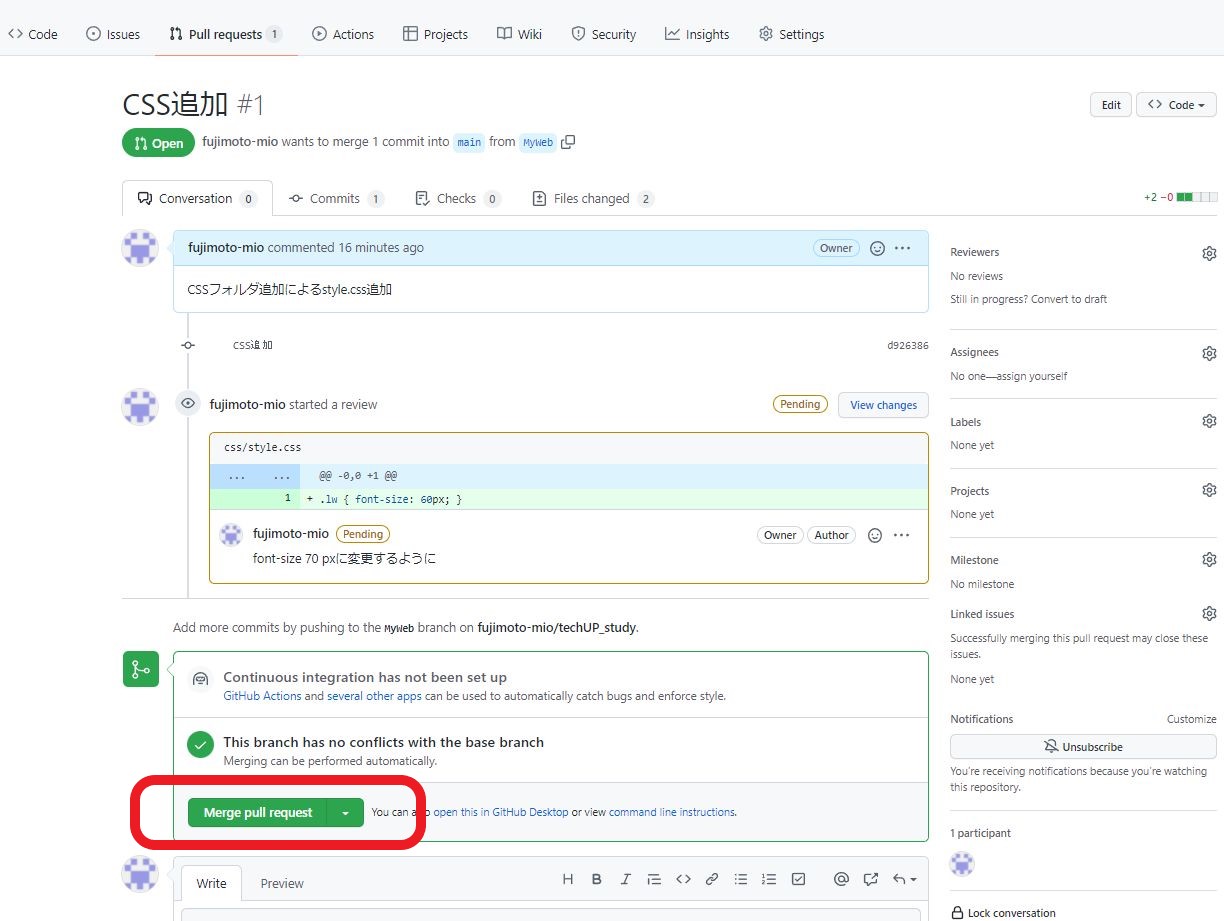
Task: Insert a numbered list in the comment box
Action: point(769,879)
